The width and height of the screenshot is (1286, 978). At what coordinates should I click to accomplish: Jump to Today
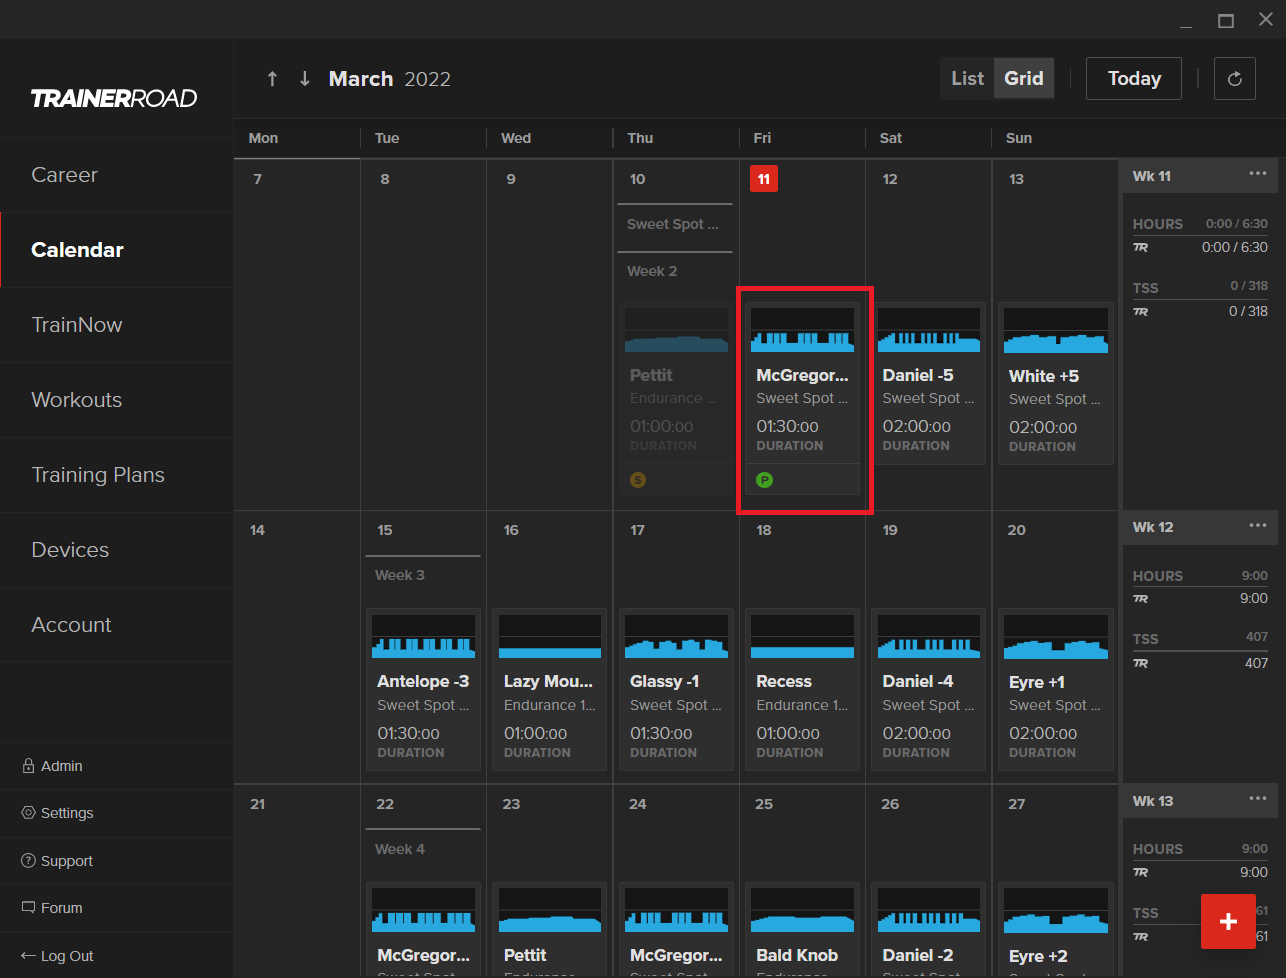[1134, 78]
